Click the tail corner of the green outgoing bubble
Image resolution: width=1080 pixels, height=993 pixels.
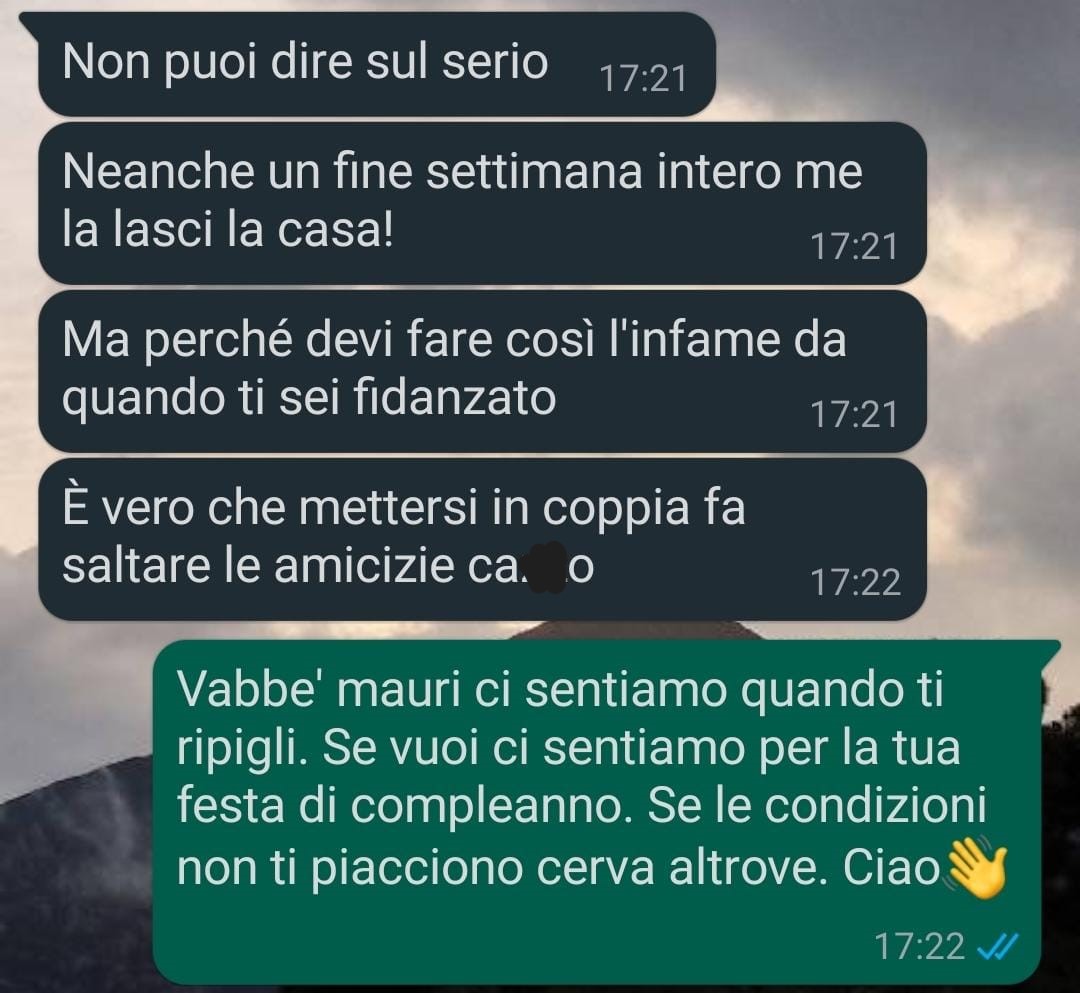coord(1050,647)
